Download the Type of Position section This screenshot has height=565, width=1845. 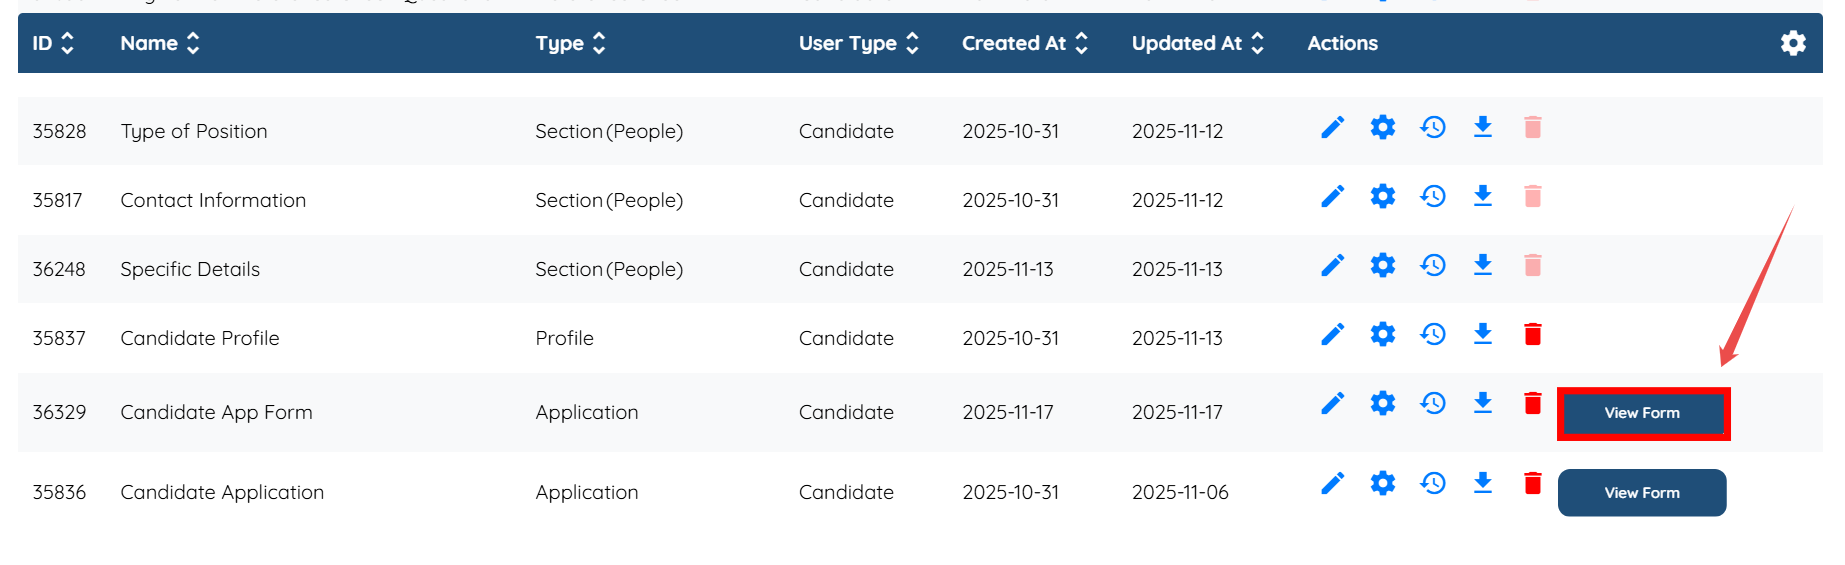coord(1482,127)
